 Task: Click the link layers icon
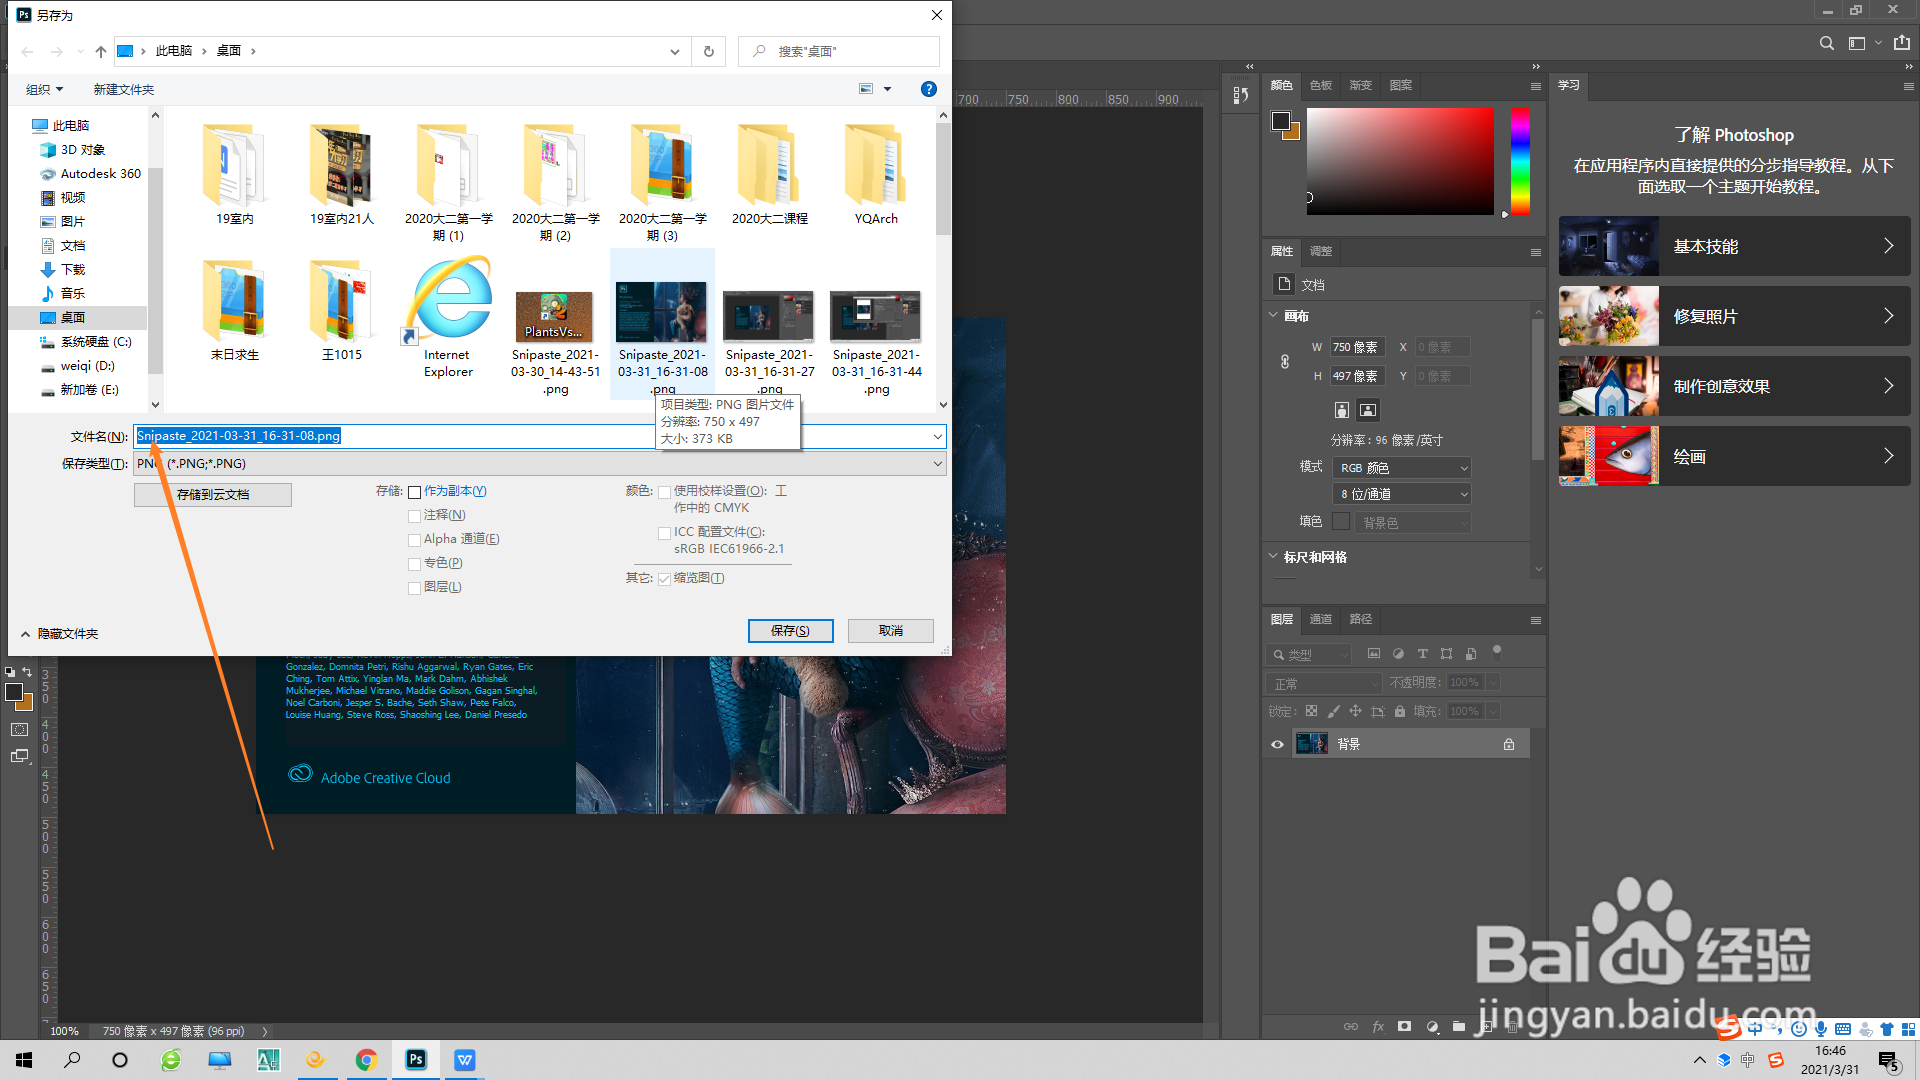click(x=1351, y=1027)
